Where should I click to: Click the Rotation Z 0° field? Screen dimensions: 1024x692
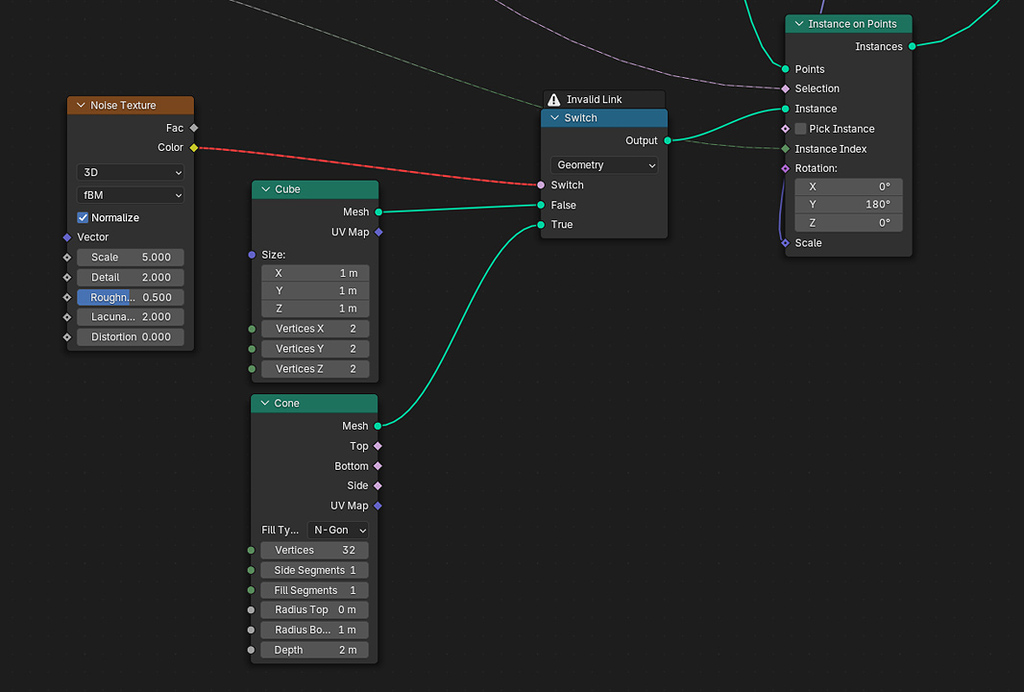pyautogui.click(x=849, y=223)
